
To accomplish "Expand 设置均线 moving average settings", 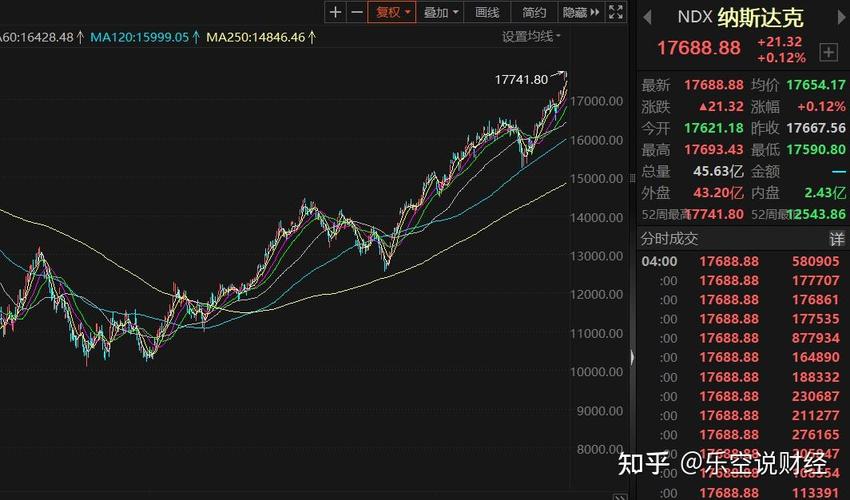I will 531,37.
